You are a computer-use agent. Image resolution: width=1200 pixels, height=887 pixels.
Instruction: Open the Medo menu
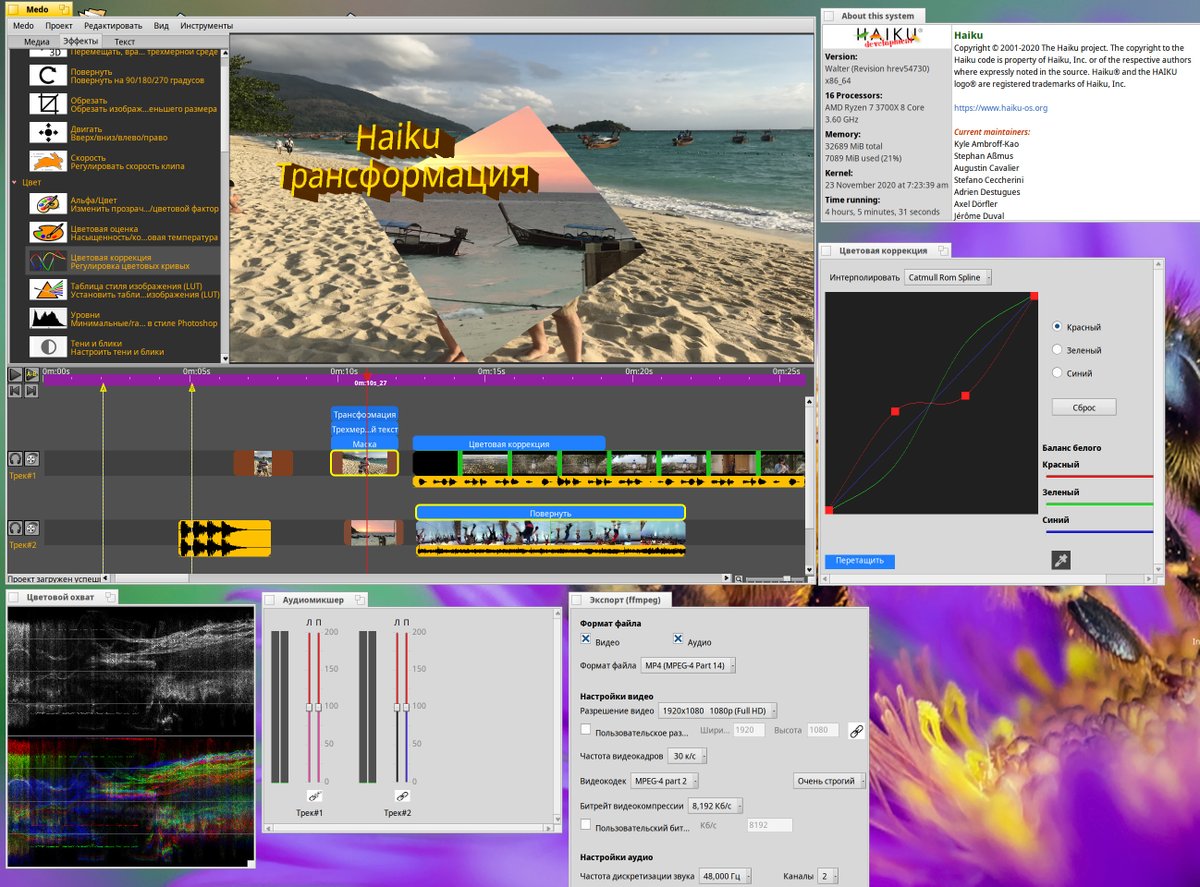(x=24, y=25)
